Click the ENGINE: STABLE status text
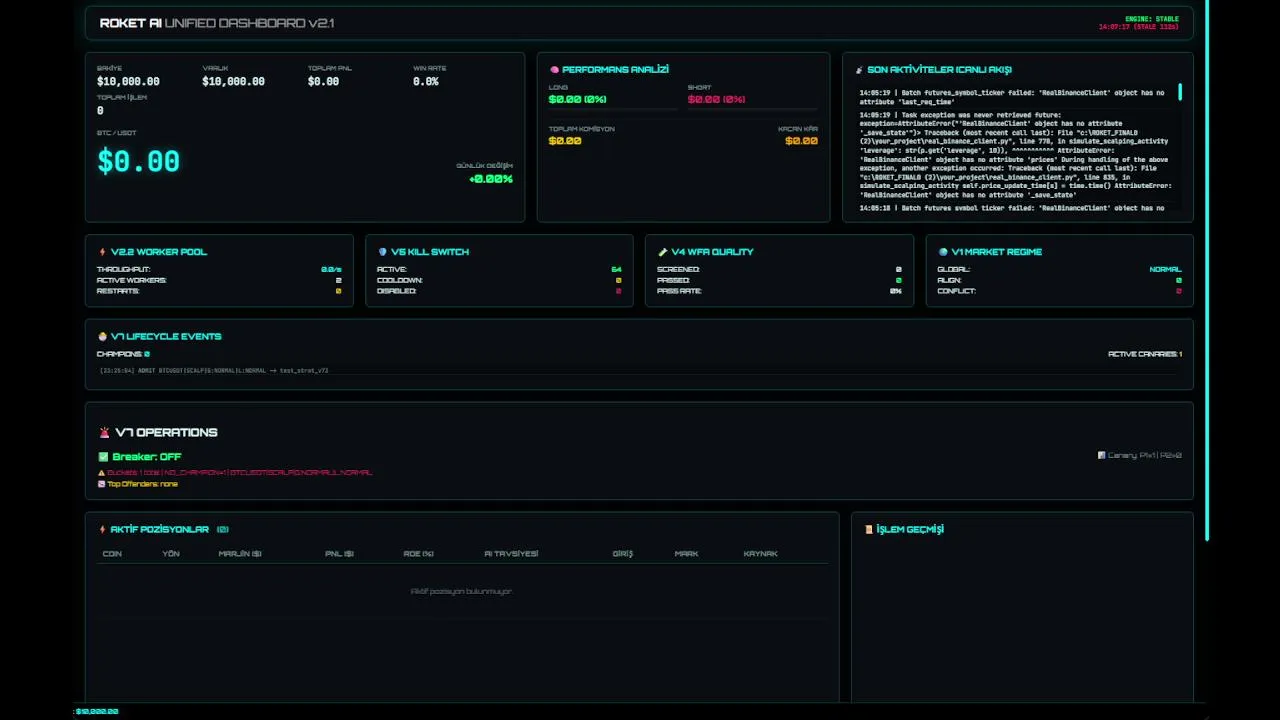 tap(1152, 19)
